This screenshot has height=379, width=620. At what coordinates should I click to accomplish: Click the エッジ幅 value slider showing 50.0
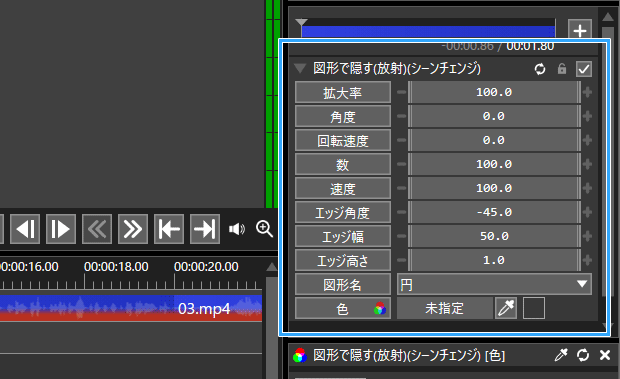(x=494, y=236)
